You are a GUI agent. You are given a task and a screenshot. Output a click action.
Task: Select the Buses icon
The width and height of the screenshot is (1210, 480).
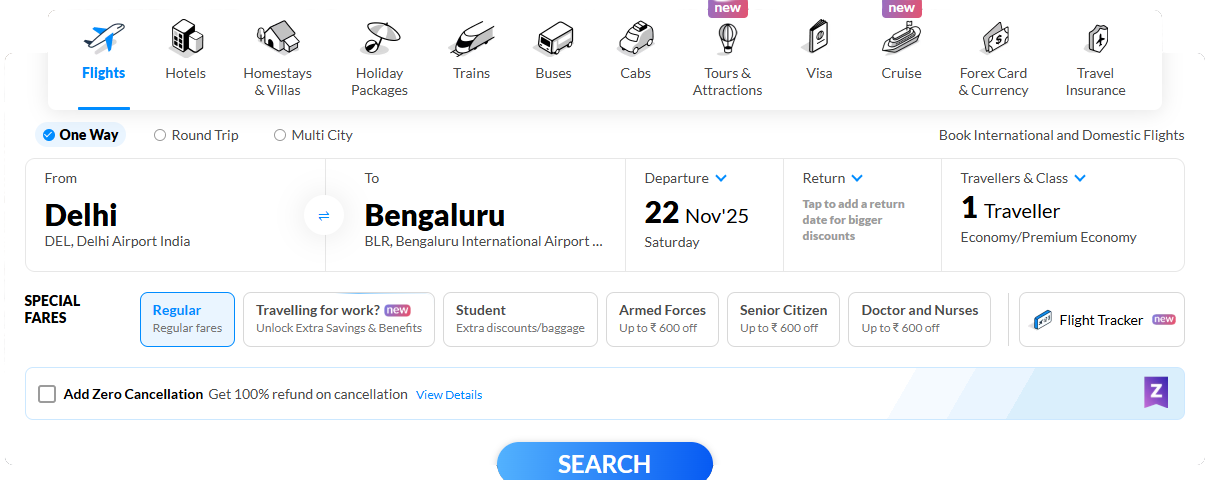coord(553,39)
